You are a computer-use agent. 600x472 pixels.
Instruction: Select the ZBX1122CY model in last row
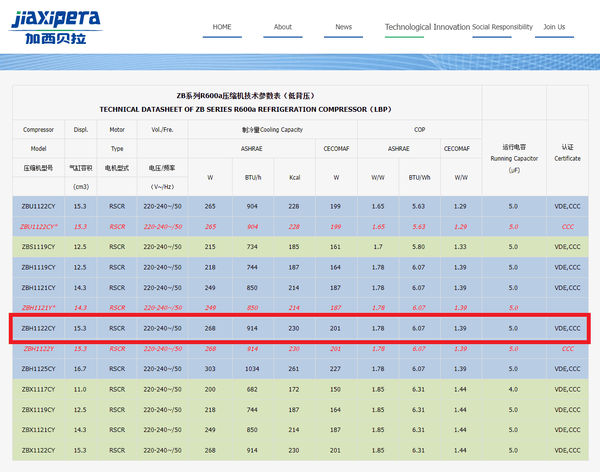(x=38, y=450)
